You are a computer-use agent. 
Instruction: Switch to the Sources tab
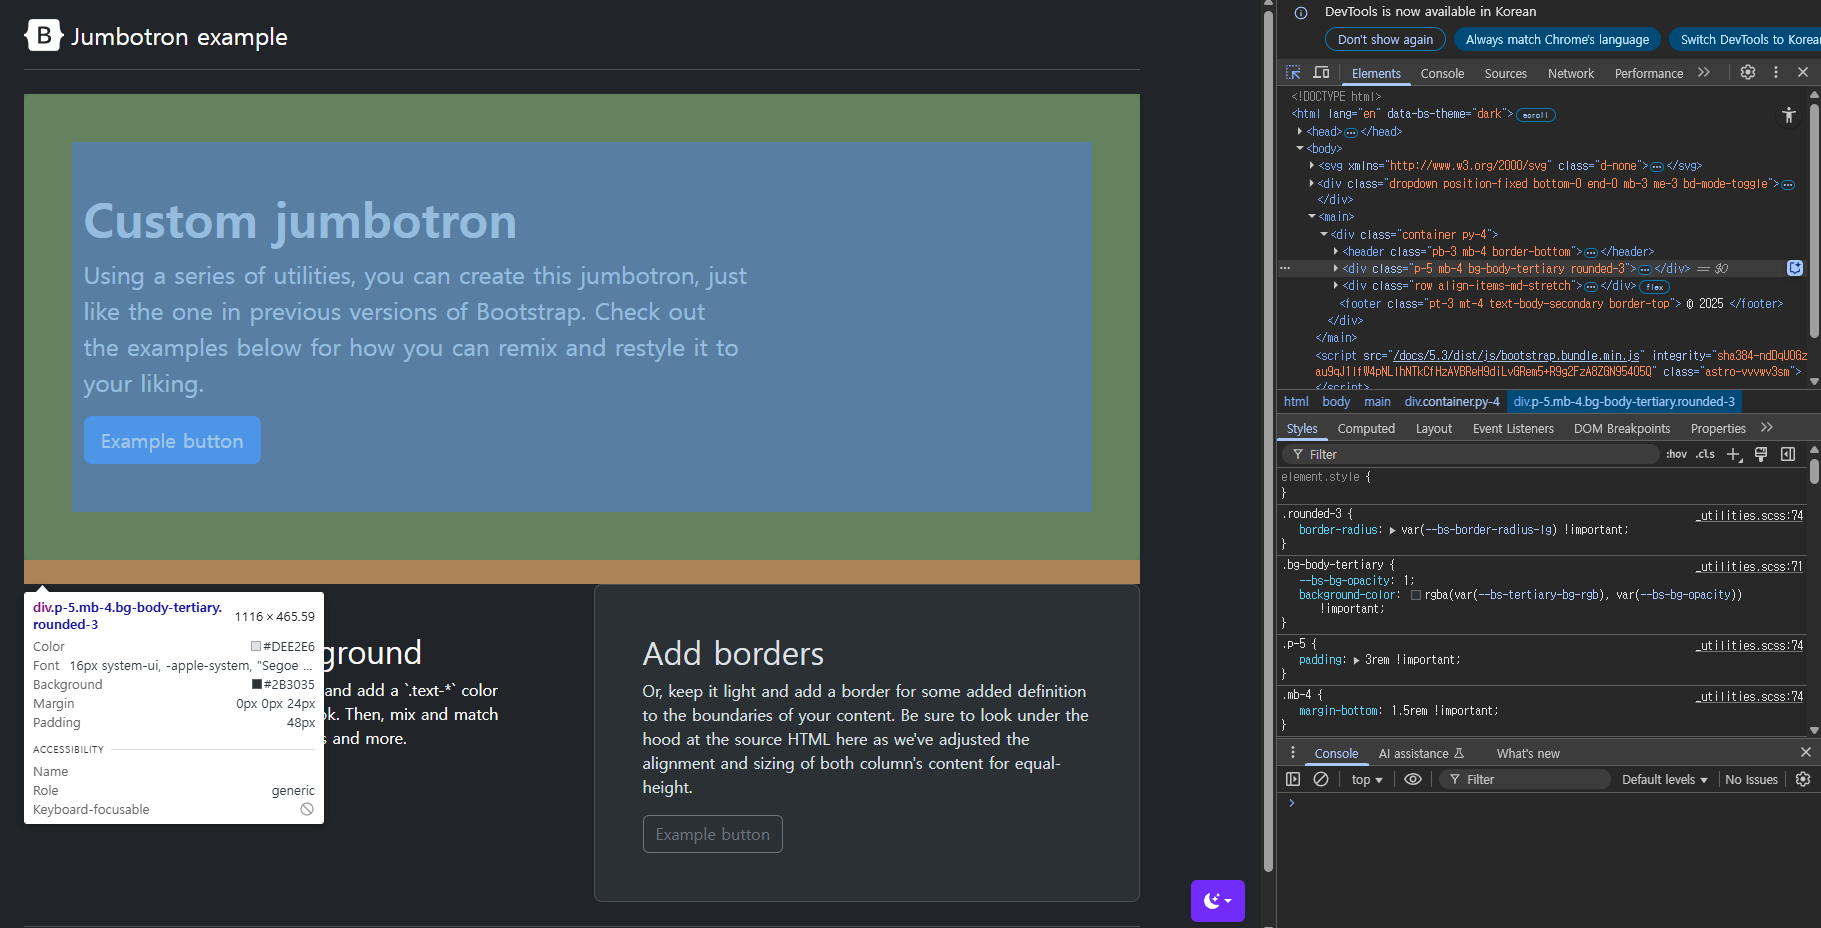point(1505,73)
